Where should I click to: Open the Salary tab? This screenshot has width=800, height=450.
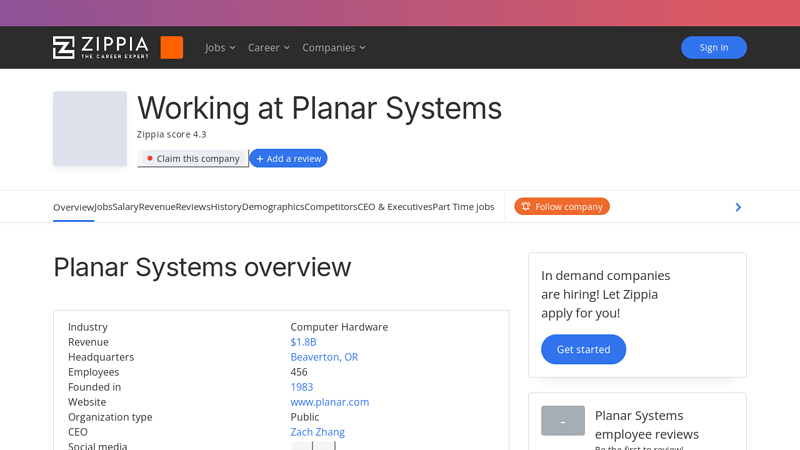126,207
